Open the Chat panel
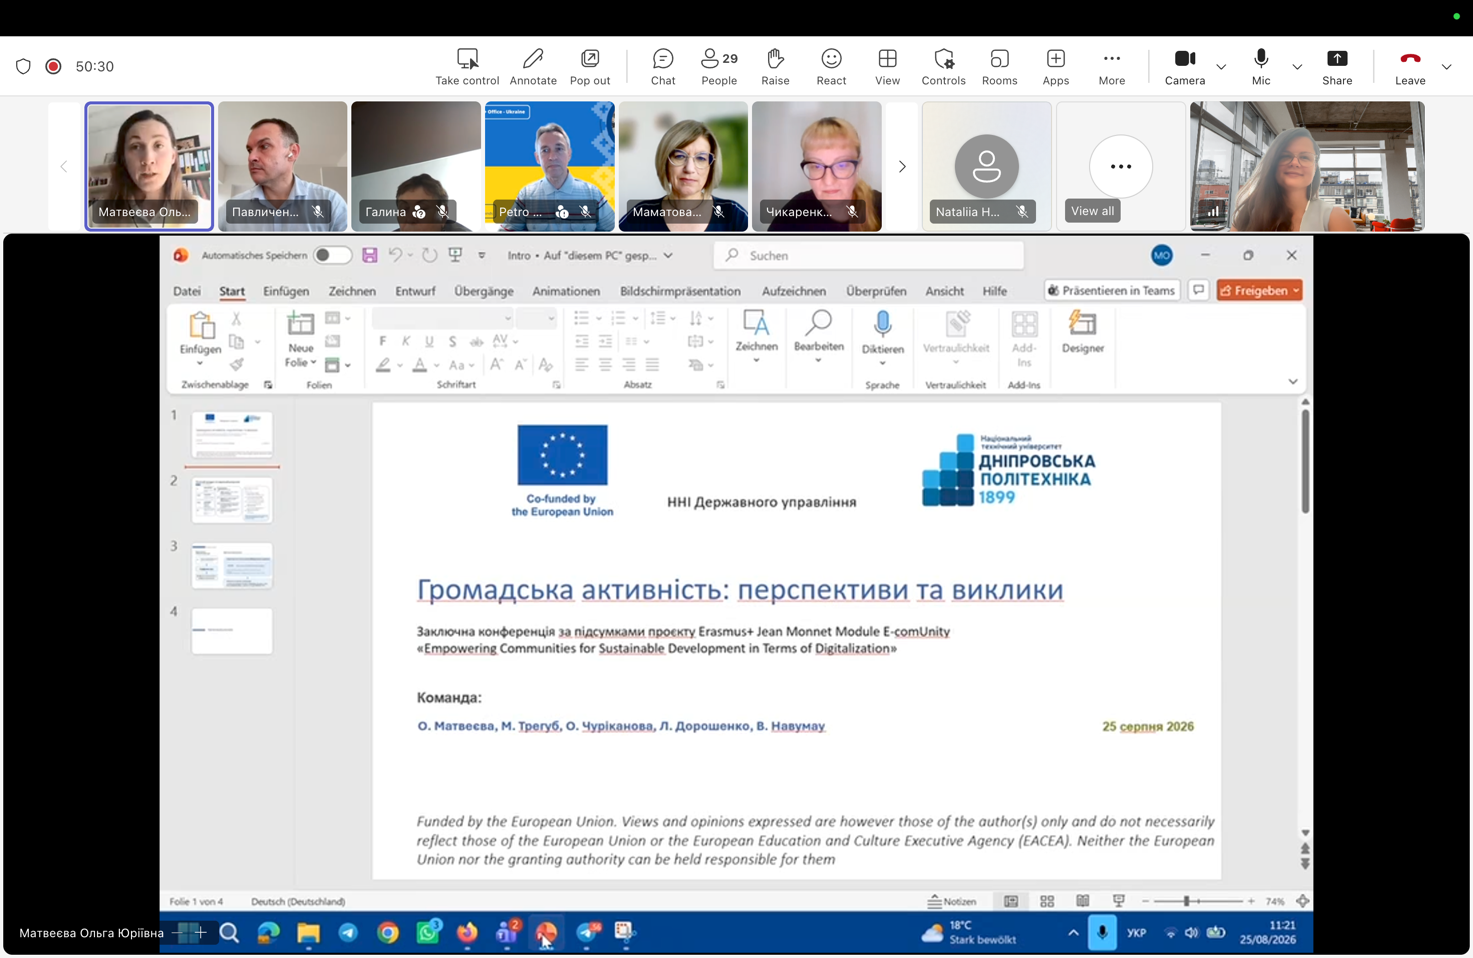This screenshot has width=1473, height=958. (663, 67)
